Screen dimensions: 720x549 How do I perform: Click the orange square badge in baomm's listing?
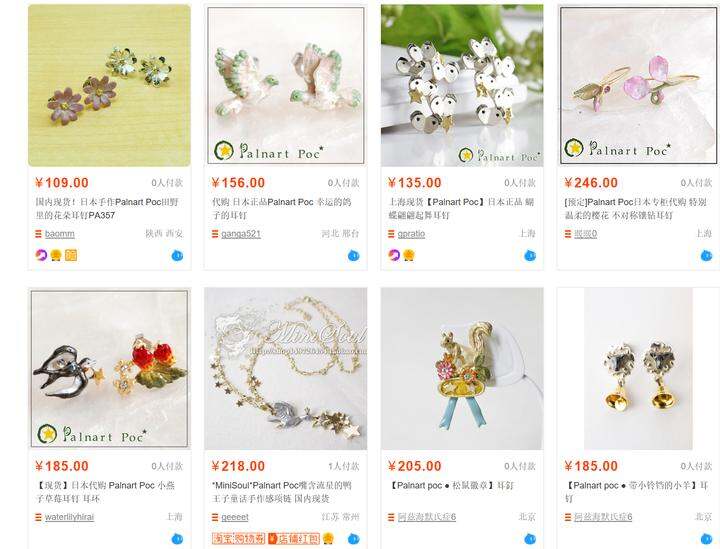click(71, 255)
